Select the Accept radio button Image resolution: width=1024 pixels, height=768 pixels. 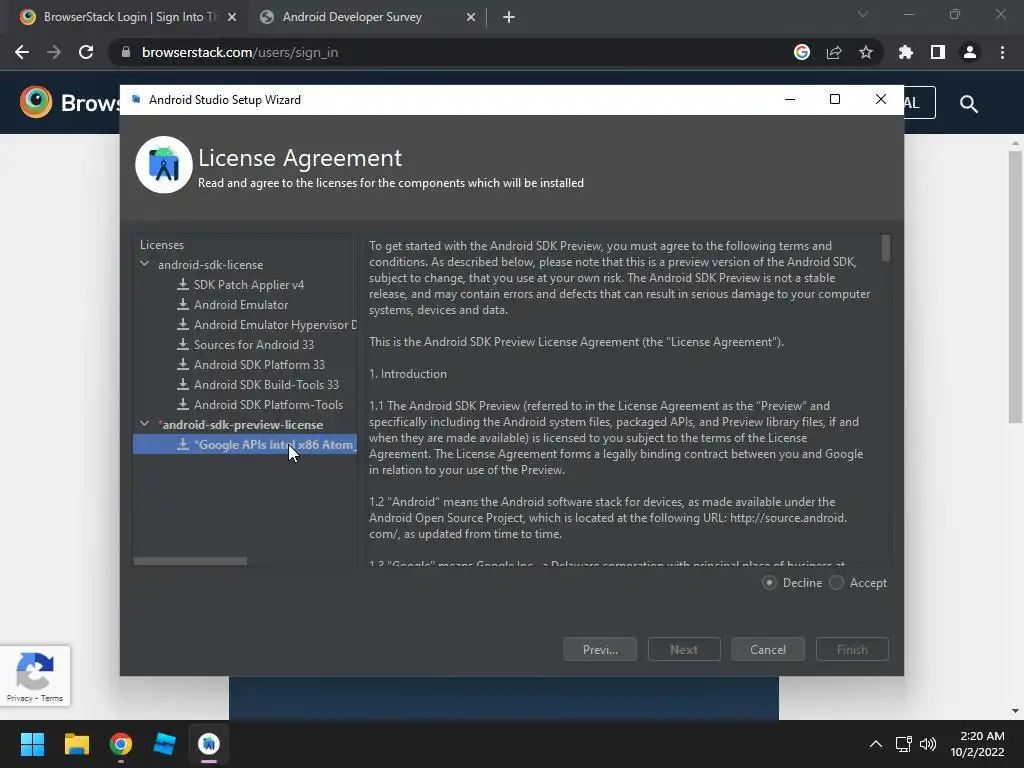837,583
